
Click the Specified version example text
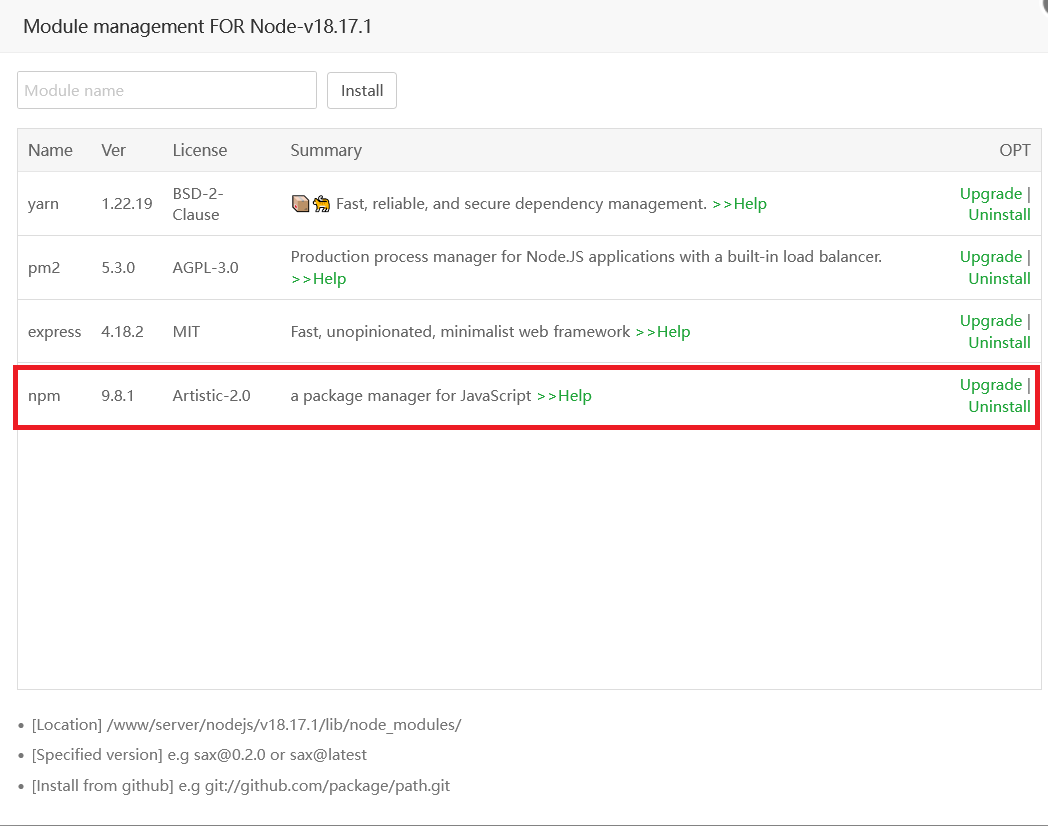[199, 754]
